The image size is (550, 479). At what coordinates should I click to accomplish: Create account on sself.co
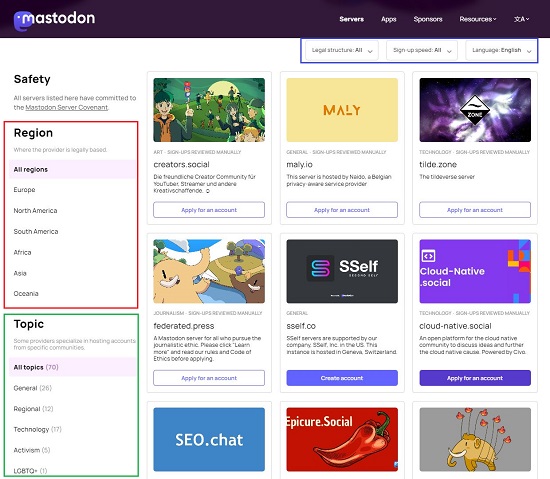(342, 378)
